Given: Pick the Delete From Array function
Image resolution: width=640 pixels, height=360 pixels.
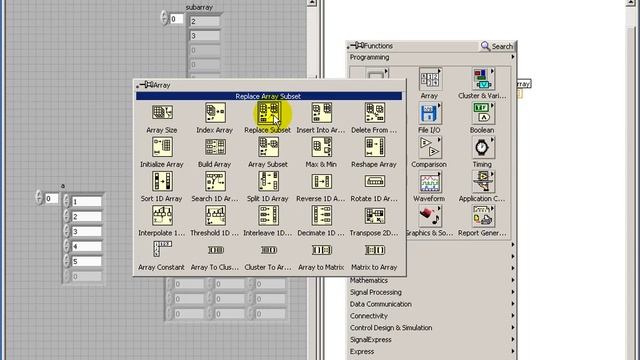Looking at the screenshot, I should [x=374, y=113].
